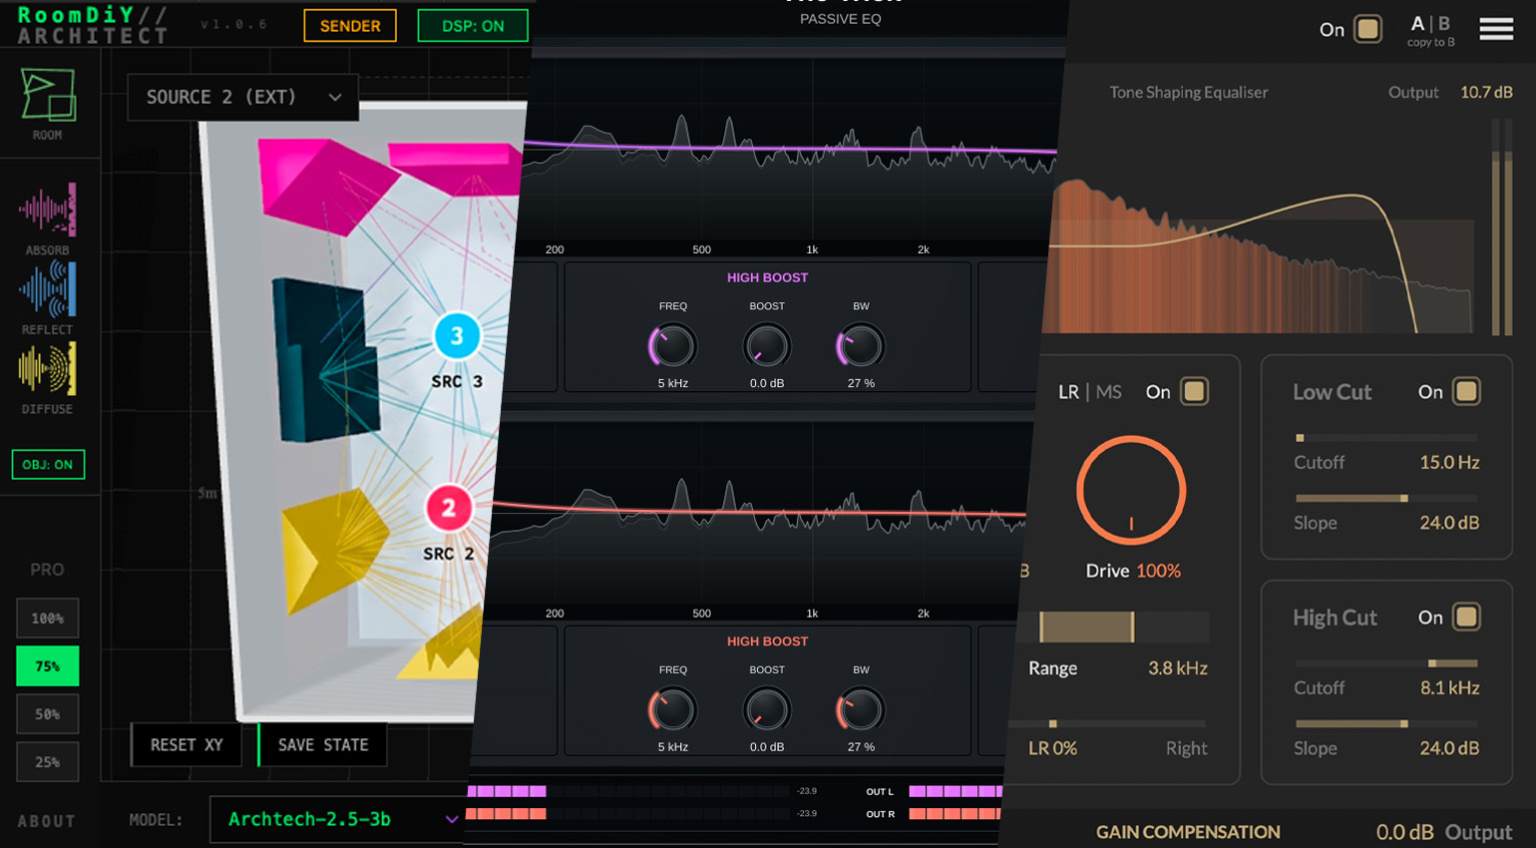Screen dimensions: 1536x848
Task: Toggle the equaliser main On switch
Action: coord(1368,29)
